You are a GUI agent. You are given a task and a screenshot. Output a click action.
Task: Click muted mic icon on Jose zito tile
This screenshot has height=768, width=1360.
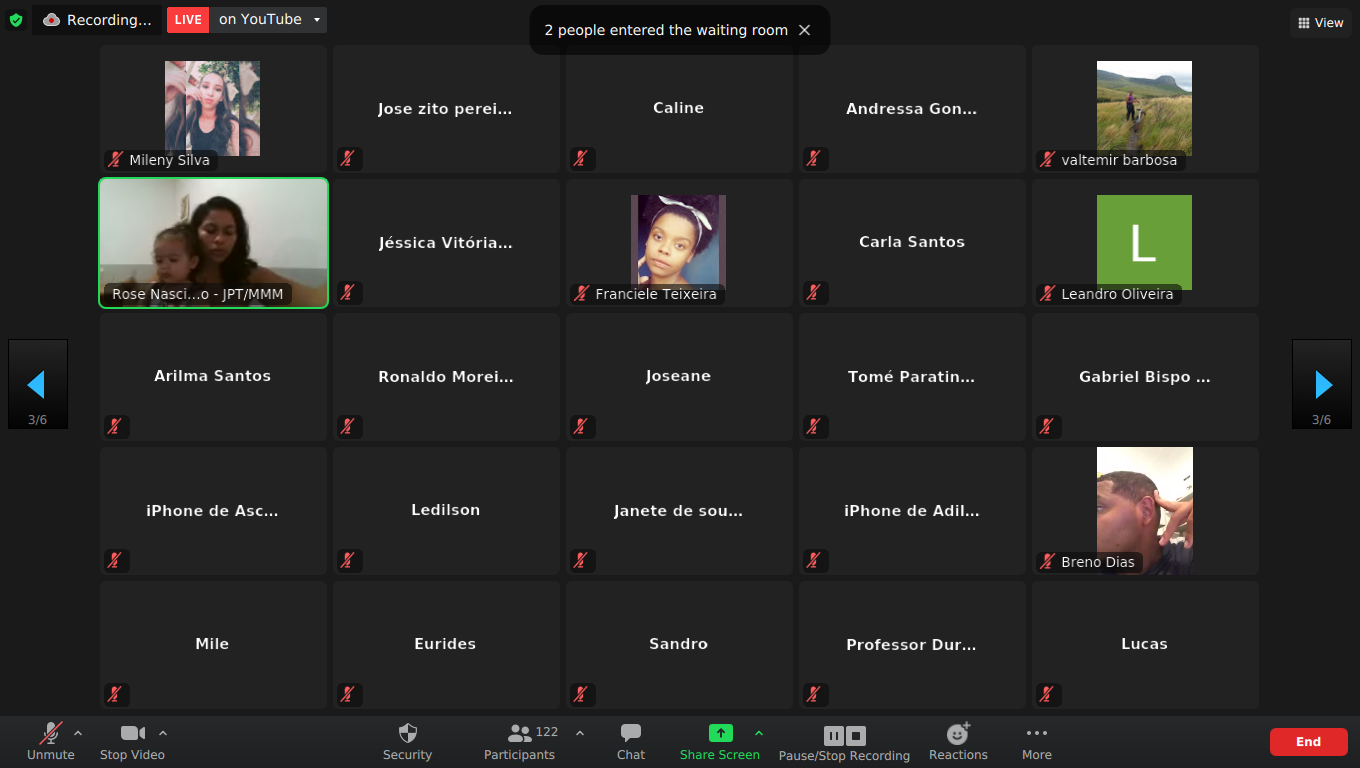click(x=348, y=159)
